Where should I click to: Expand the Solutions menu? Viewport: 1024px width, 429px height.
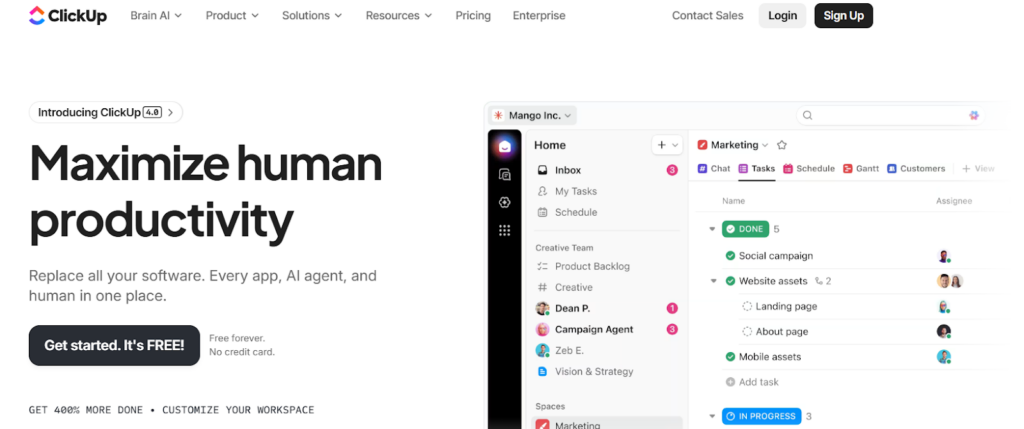[312, 16]
